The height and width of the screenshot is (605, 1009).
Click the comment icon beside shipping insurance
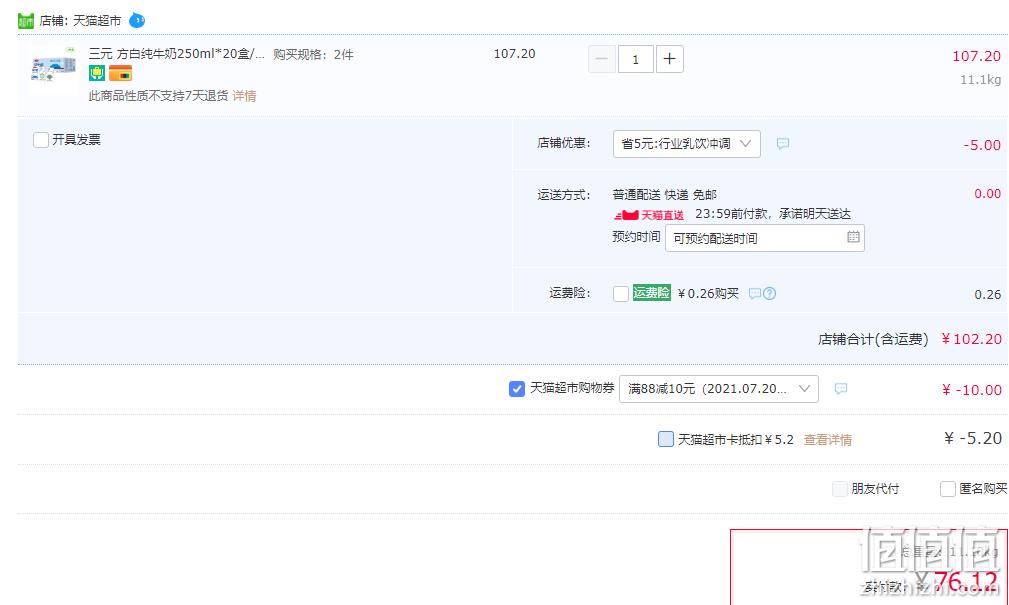click(x=755, y=293)
